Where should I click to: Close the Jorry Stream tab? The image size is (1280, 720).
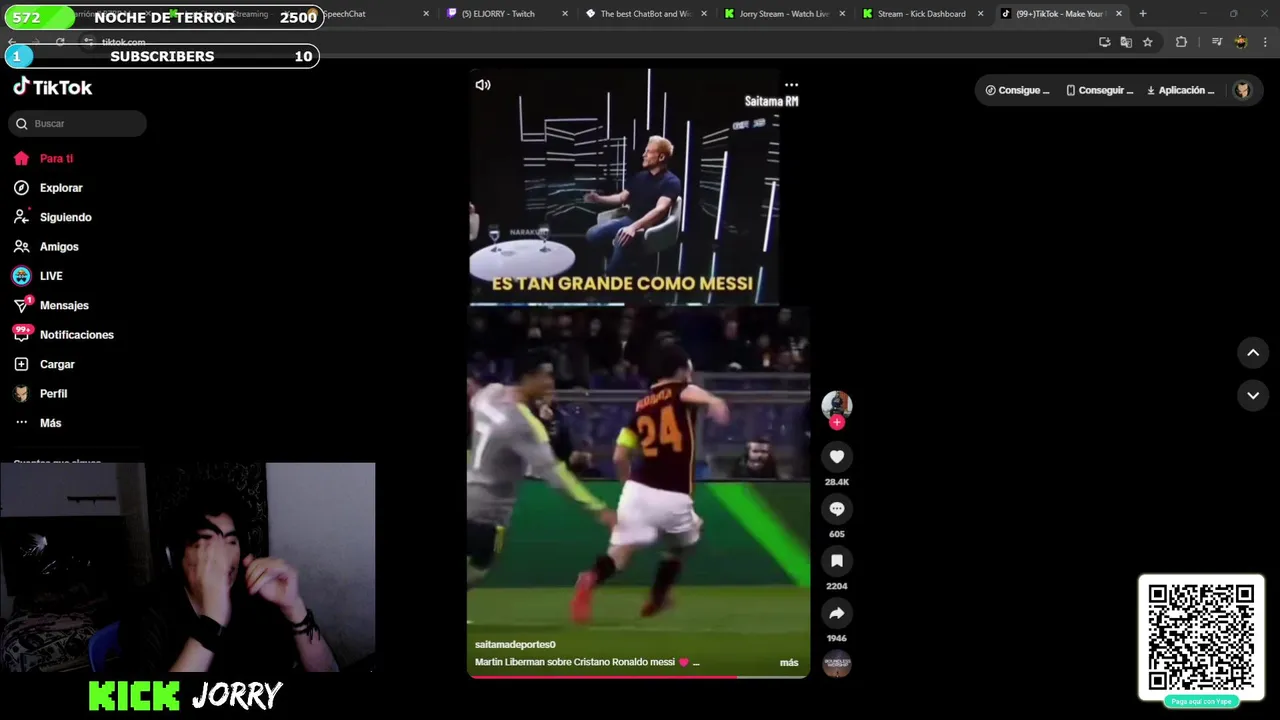(842, 14)
